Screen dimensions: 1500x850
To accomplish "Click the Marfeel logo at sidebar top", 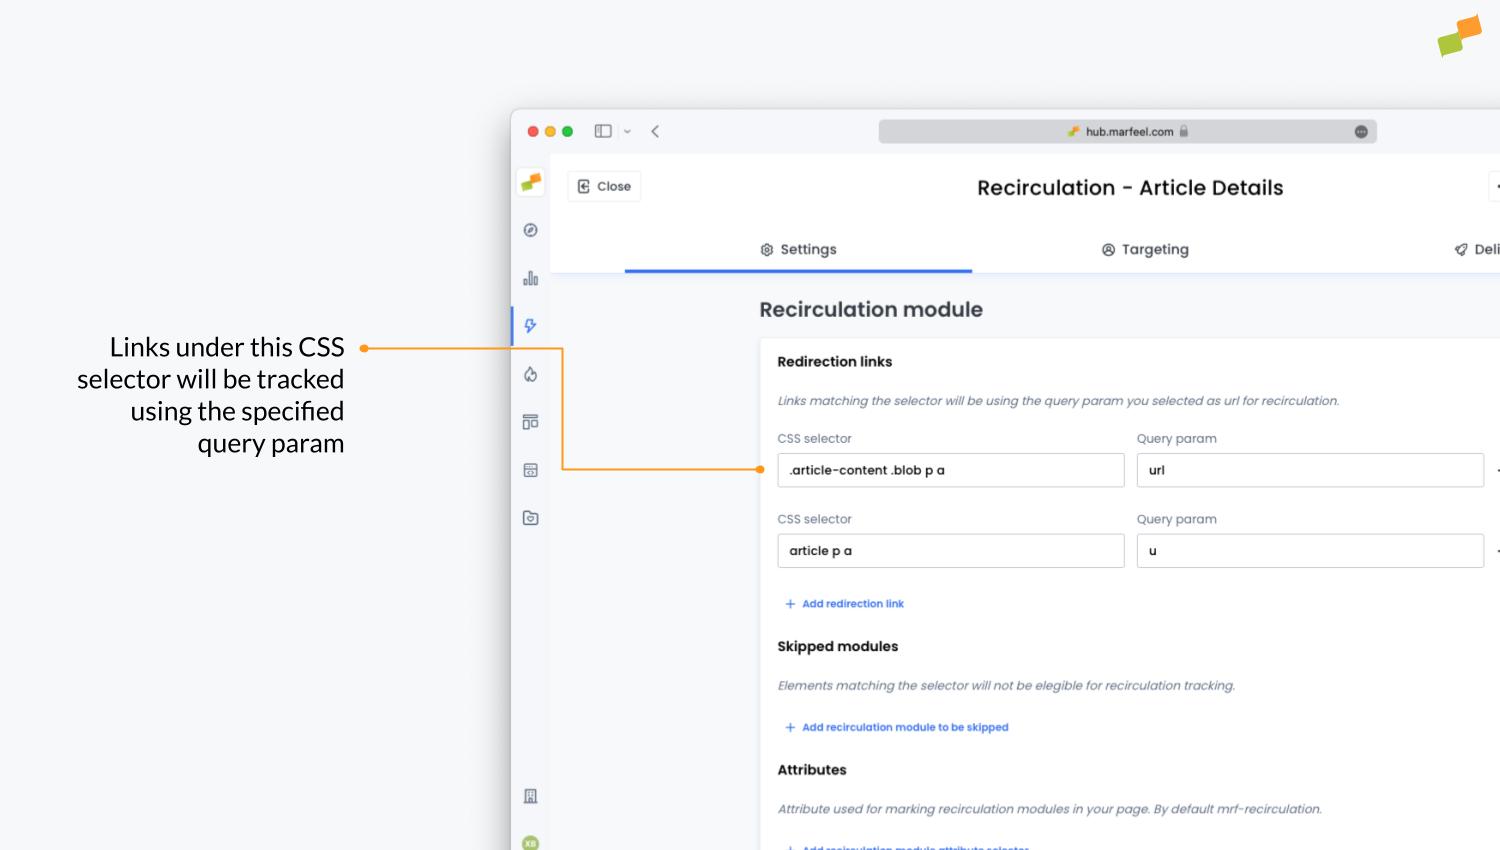I will click(530, 182).
